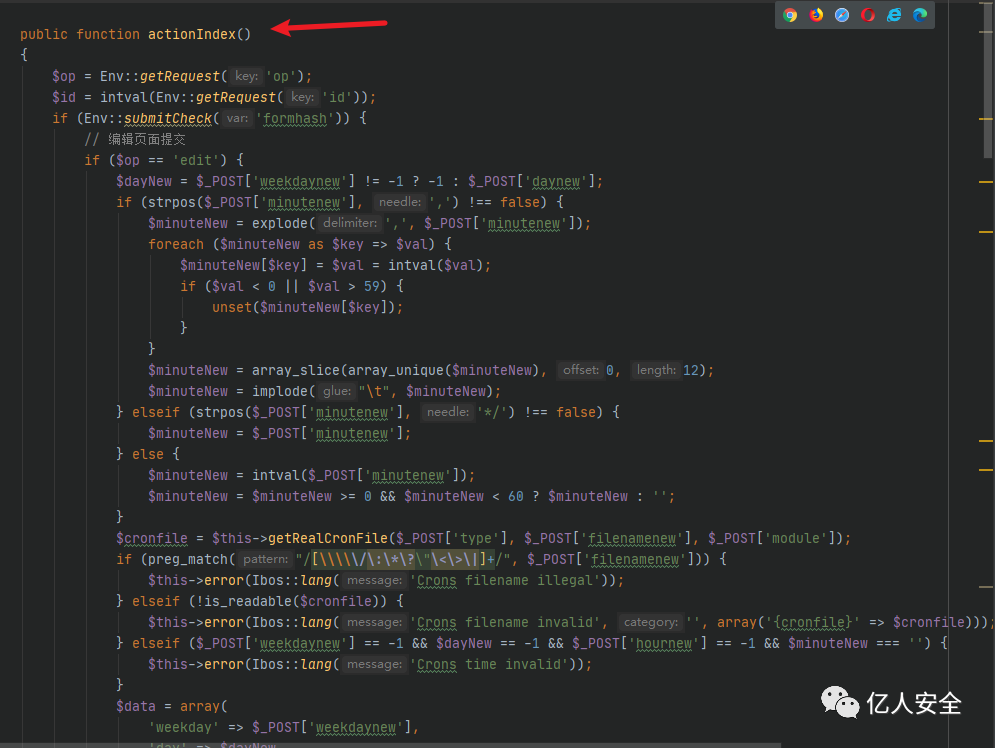Click the unset function call

pos(232,307)
